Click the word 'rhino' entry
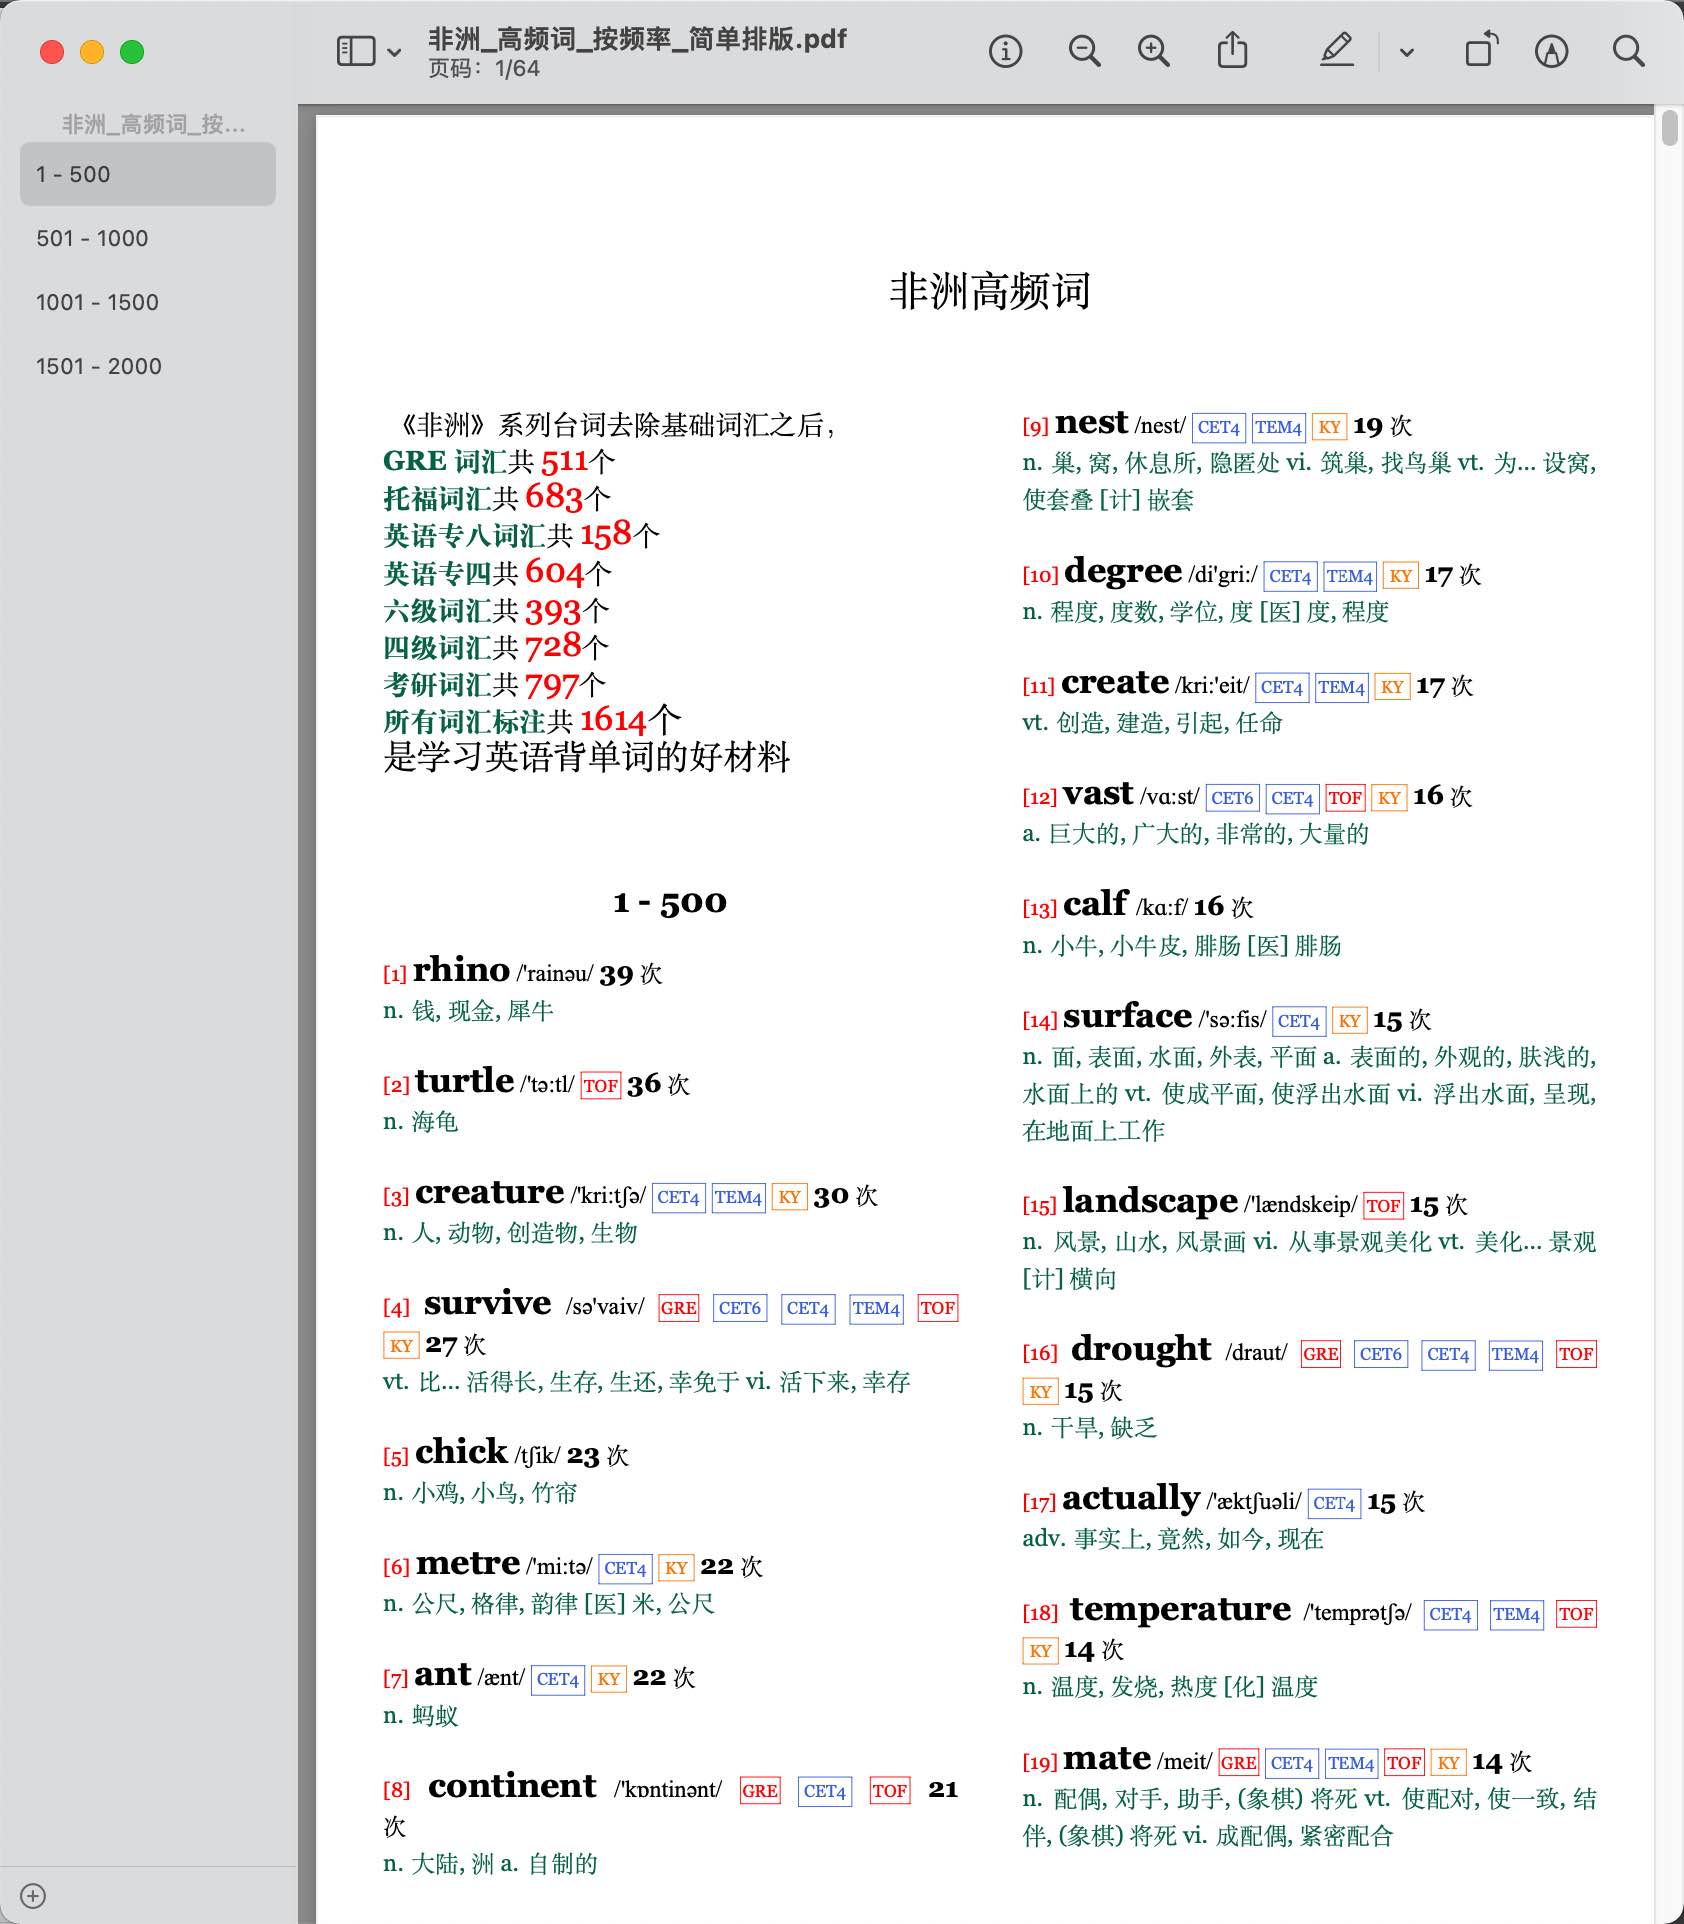1684x1924 pixels. pyautogui.click(x=461, y=969)
